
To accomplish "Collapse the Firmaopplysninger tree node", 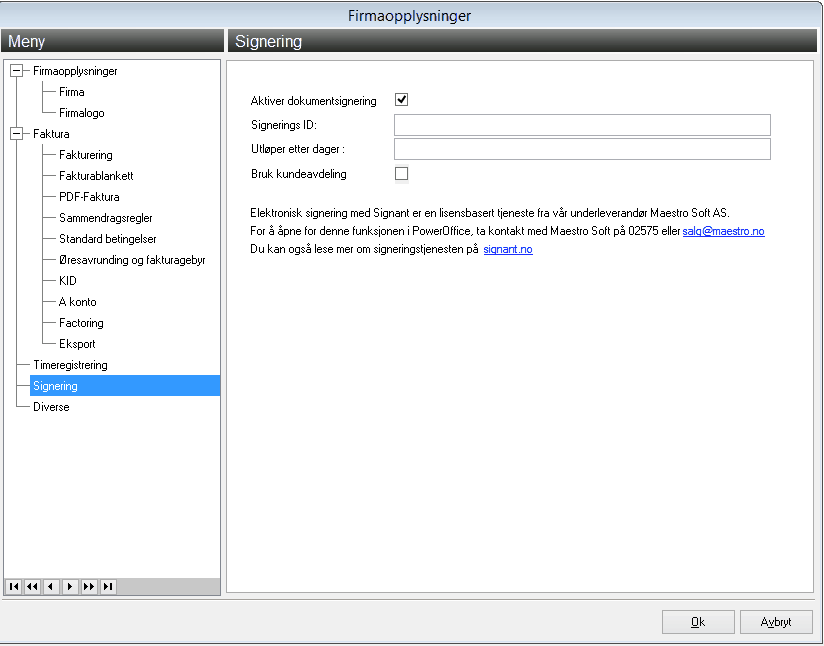I will tap(17, 70).
